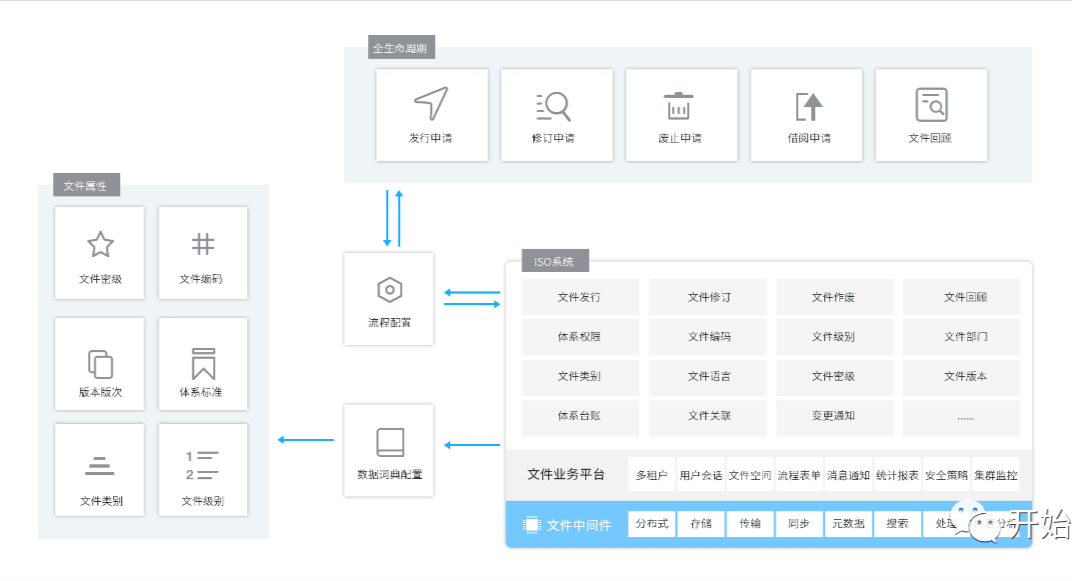
Task: Select the 体系标准 bookmark icon
Action: (x=203, y=362)
